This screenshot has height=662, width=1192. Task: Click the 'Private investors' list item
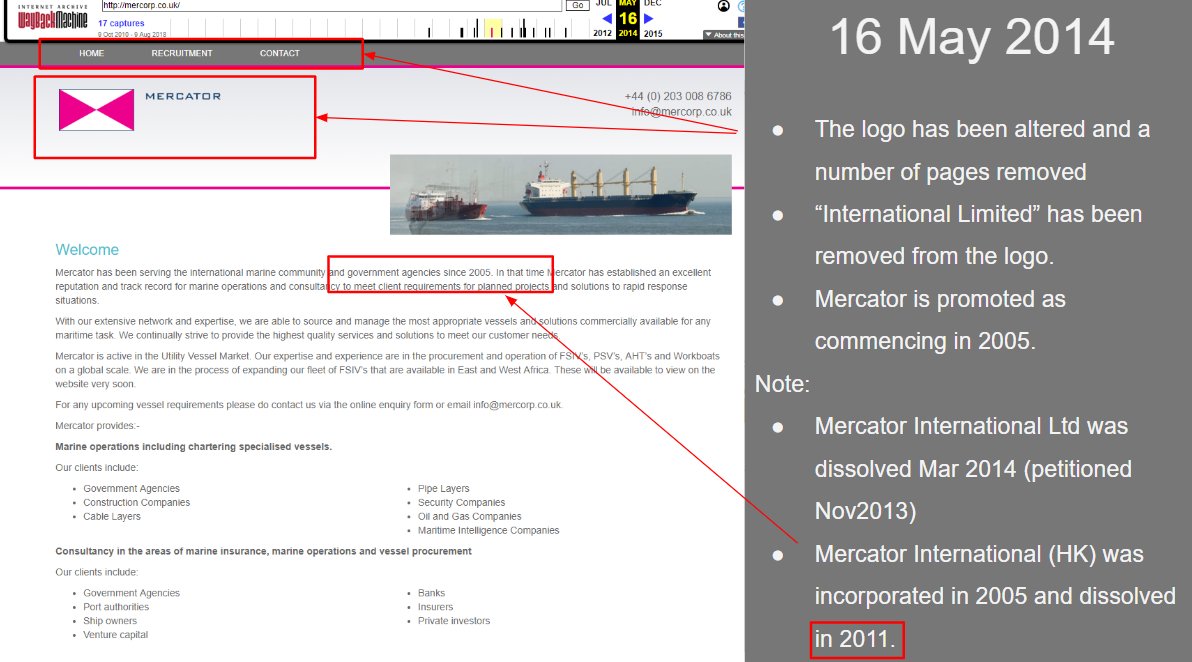click(x=454, y=621)
